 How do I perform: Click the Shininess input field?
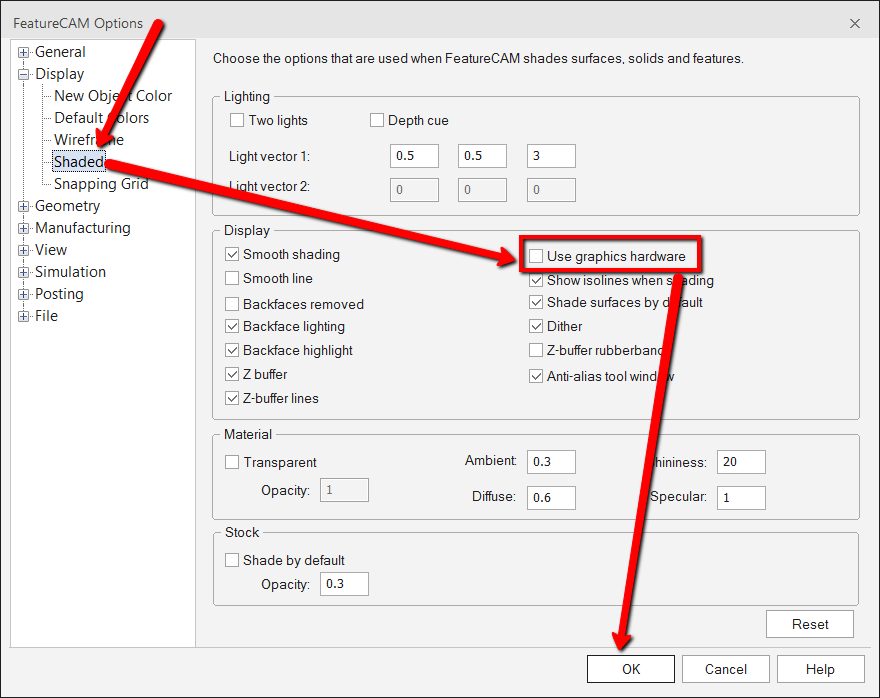(x=741, y=462)
